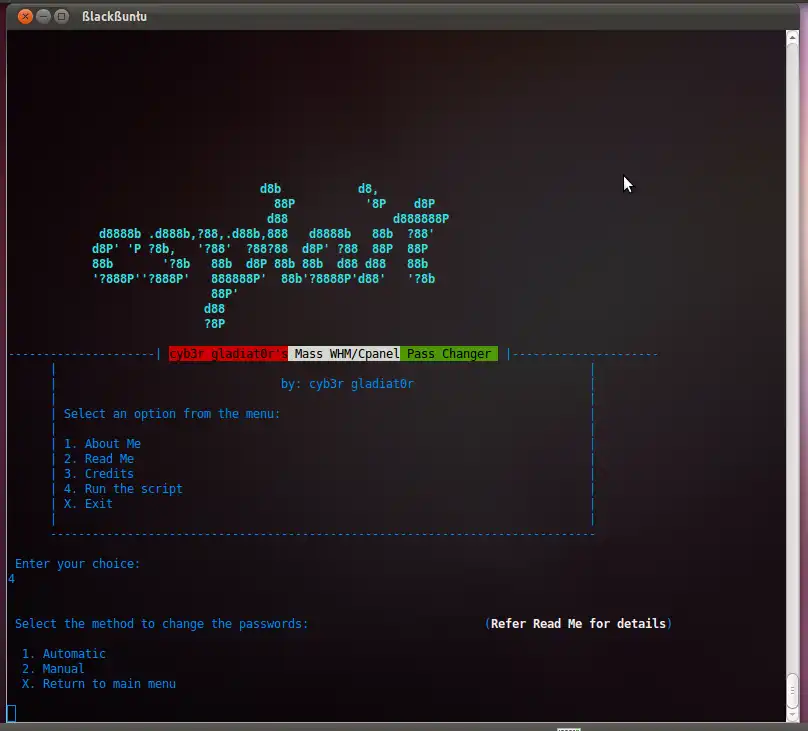Image resolution: width=808 pixels, height=731 pixels.
Task: Click the '1. Automatic' option line
Action: point(64,653)
